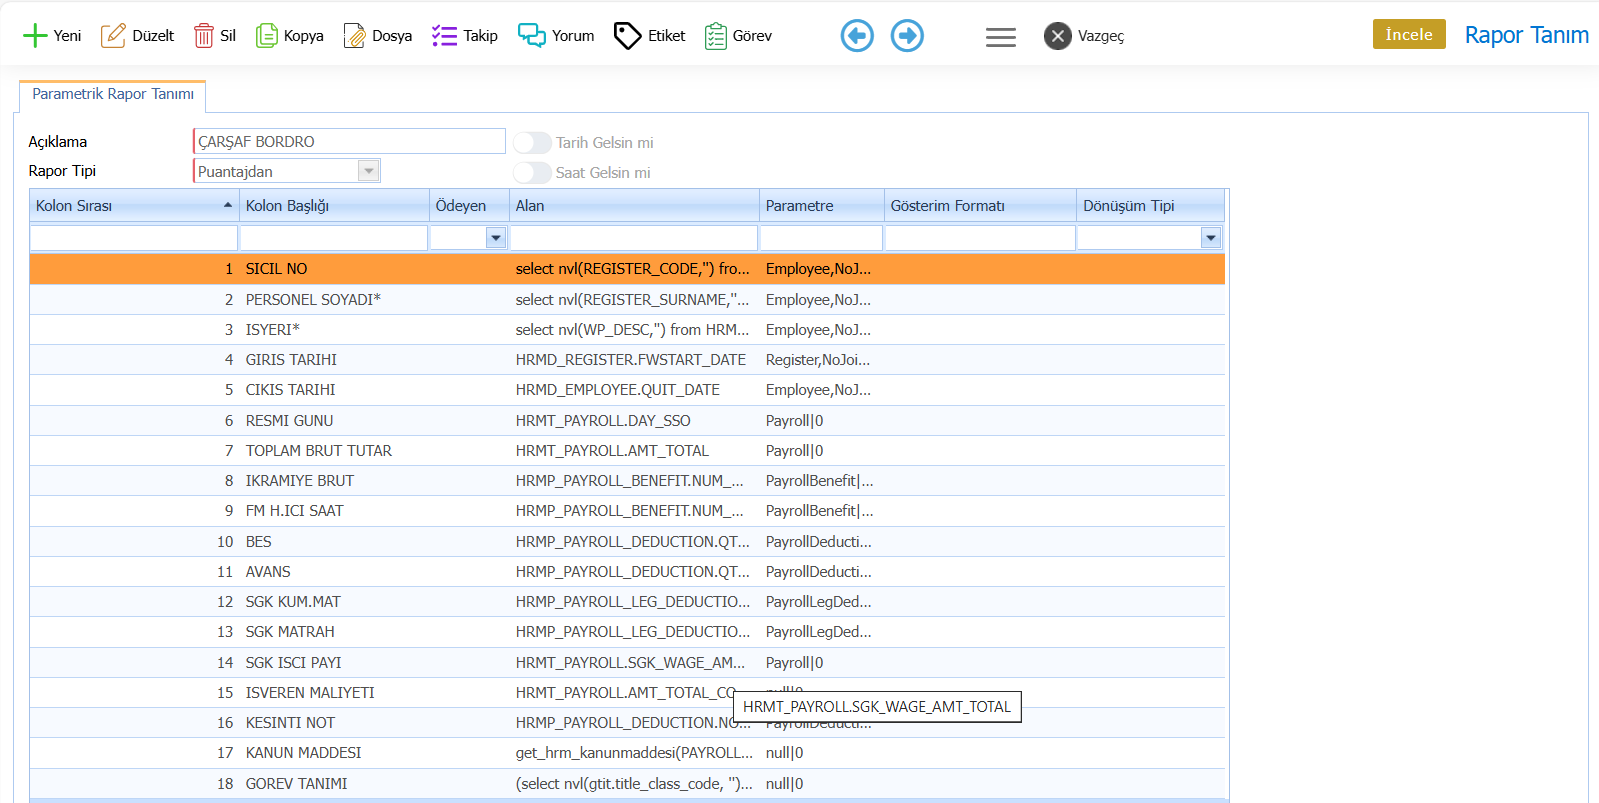1599x803 pixels.
Task: Select the ISVEREN MALIYETI row
Action: click(627, 693)
